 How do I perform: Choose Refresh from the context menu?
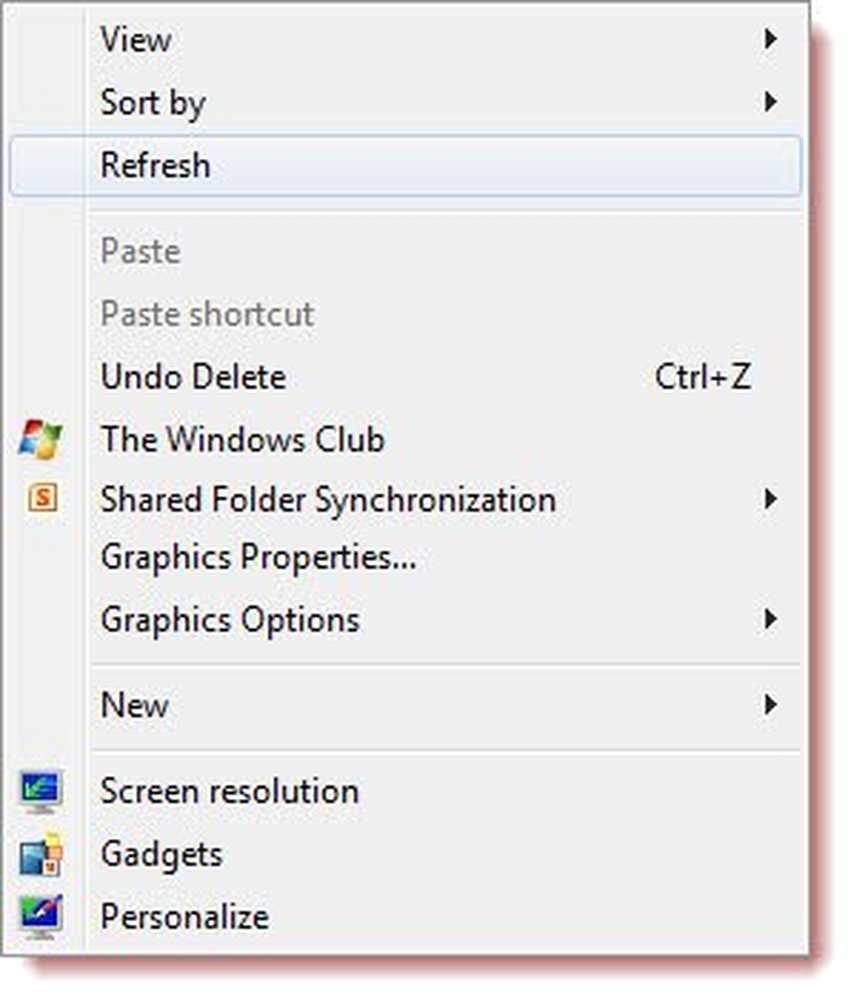156,165
